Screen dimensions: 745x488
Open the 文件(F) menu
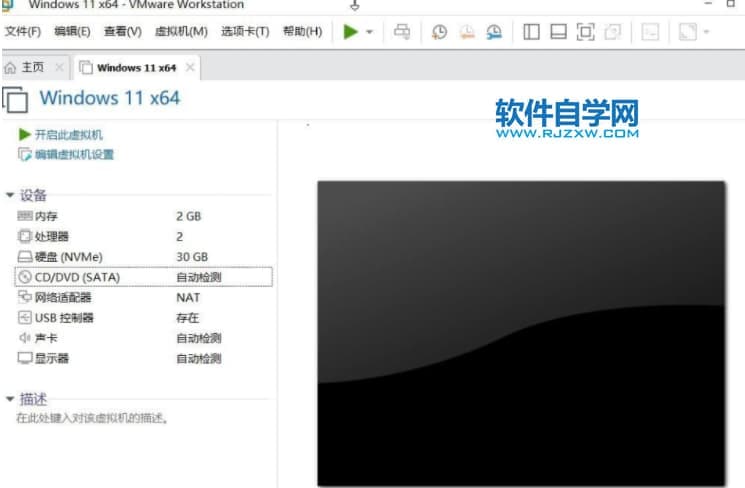click(x=22, y=32)
